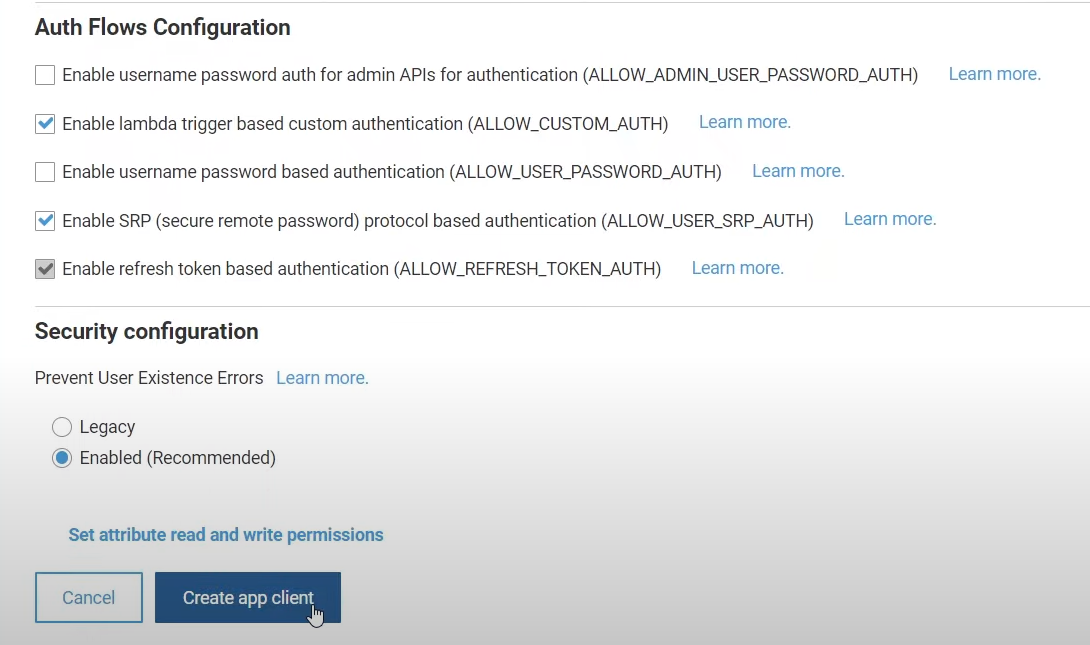Open Learn more for SRP auth
This screenshot has height=645, width=1090.
click(x=890, y=220)
